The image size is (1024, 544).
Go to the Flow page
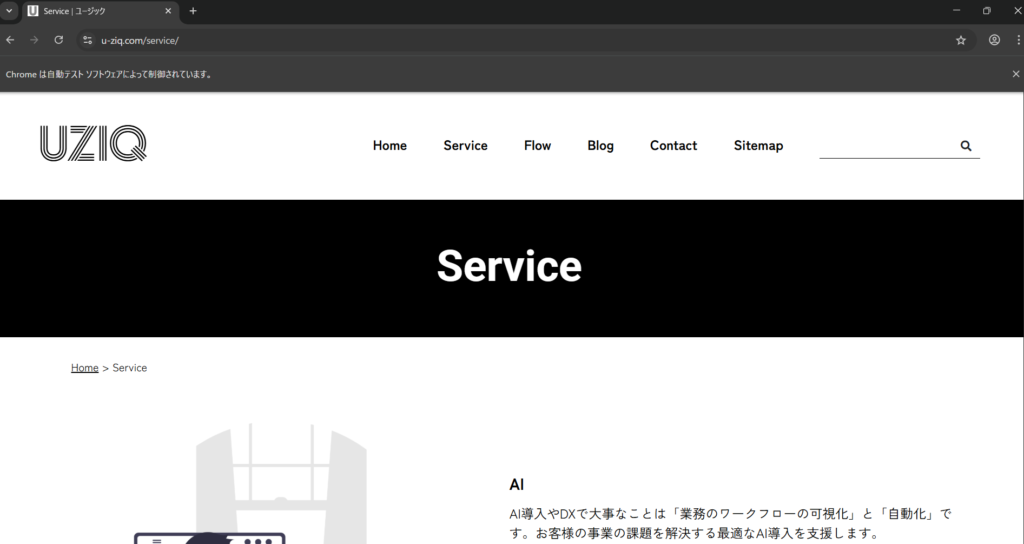[x=537, y=146]
